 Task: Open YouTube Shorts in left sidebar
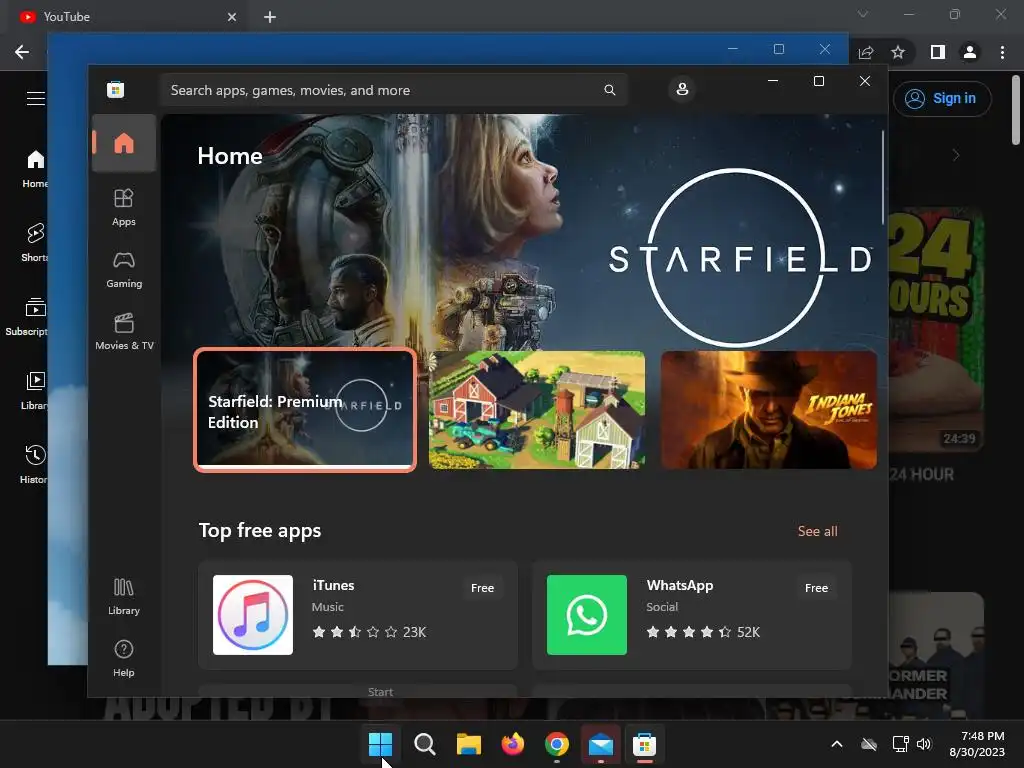[x=35, y=243]
